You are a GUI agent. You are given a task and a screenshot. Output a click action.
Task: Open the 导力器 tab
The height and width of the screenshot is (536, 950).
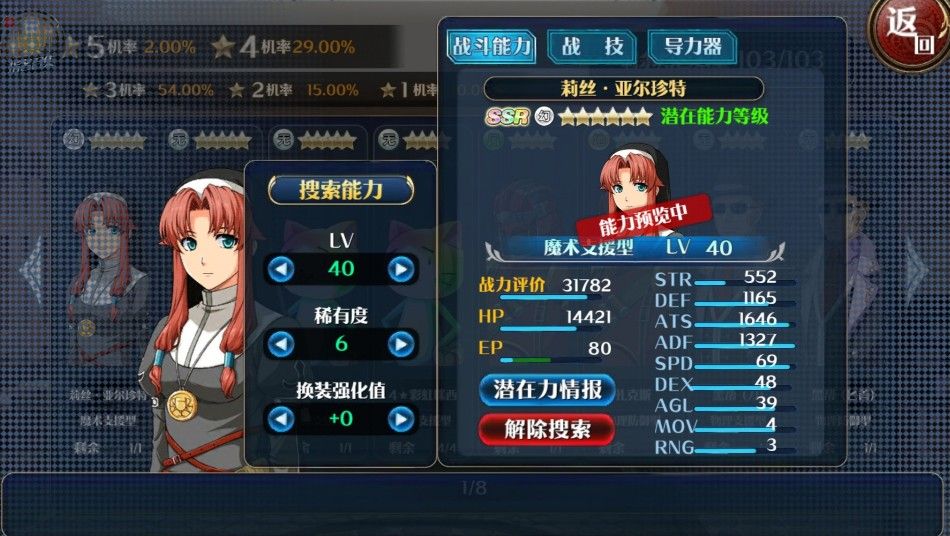pos(693,46)
